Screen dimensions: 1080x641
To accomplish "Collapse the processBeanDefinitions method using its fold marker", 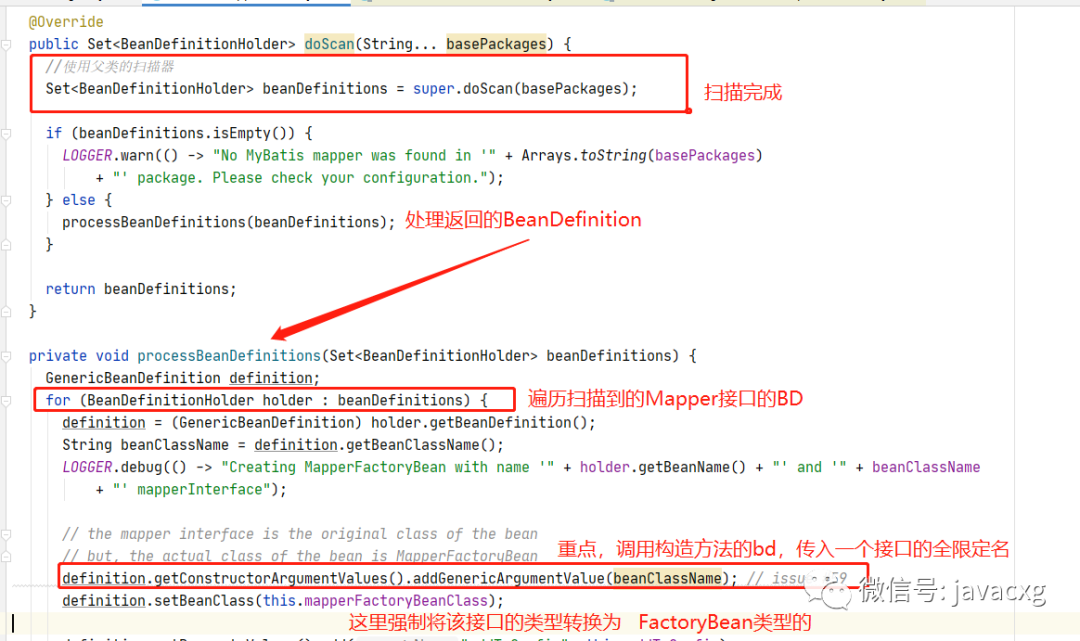I will (6, 357).
